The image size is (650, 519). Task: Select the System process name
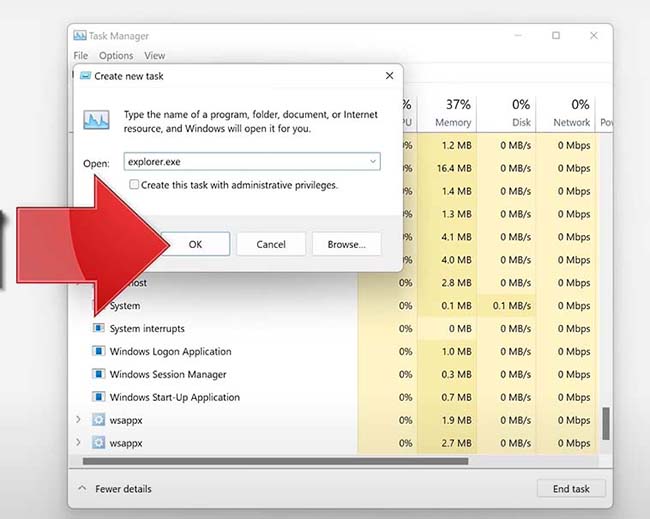click(125, 306)
